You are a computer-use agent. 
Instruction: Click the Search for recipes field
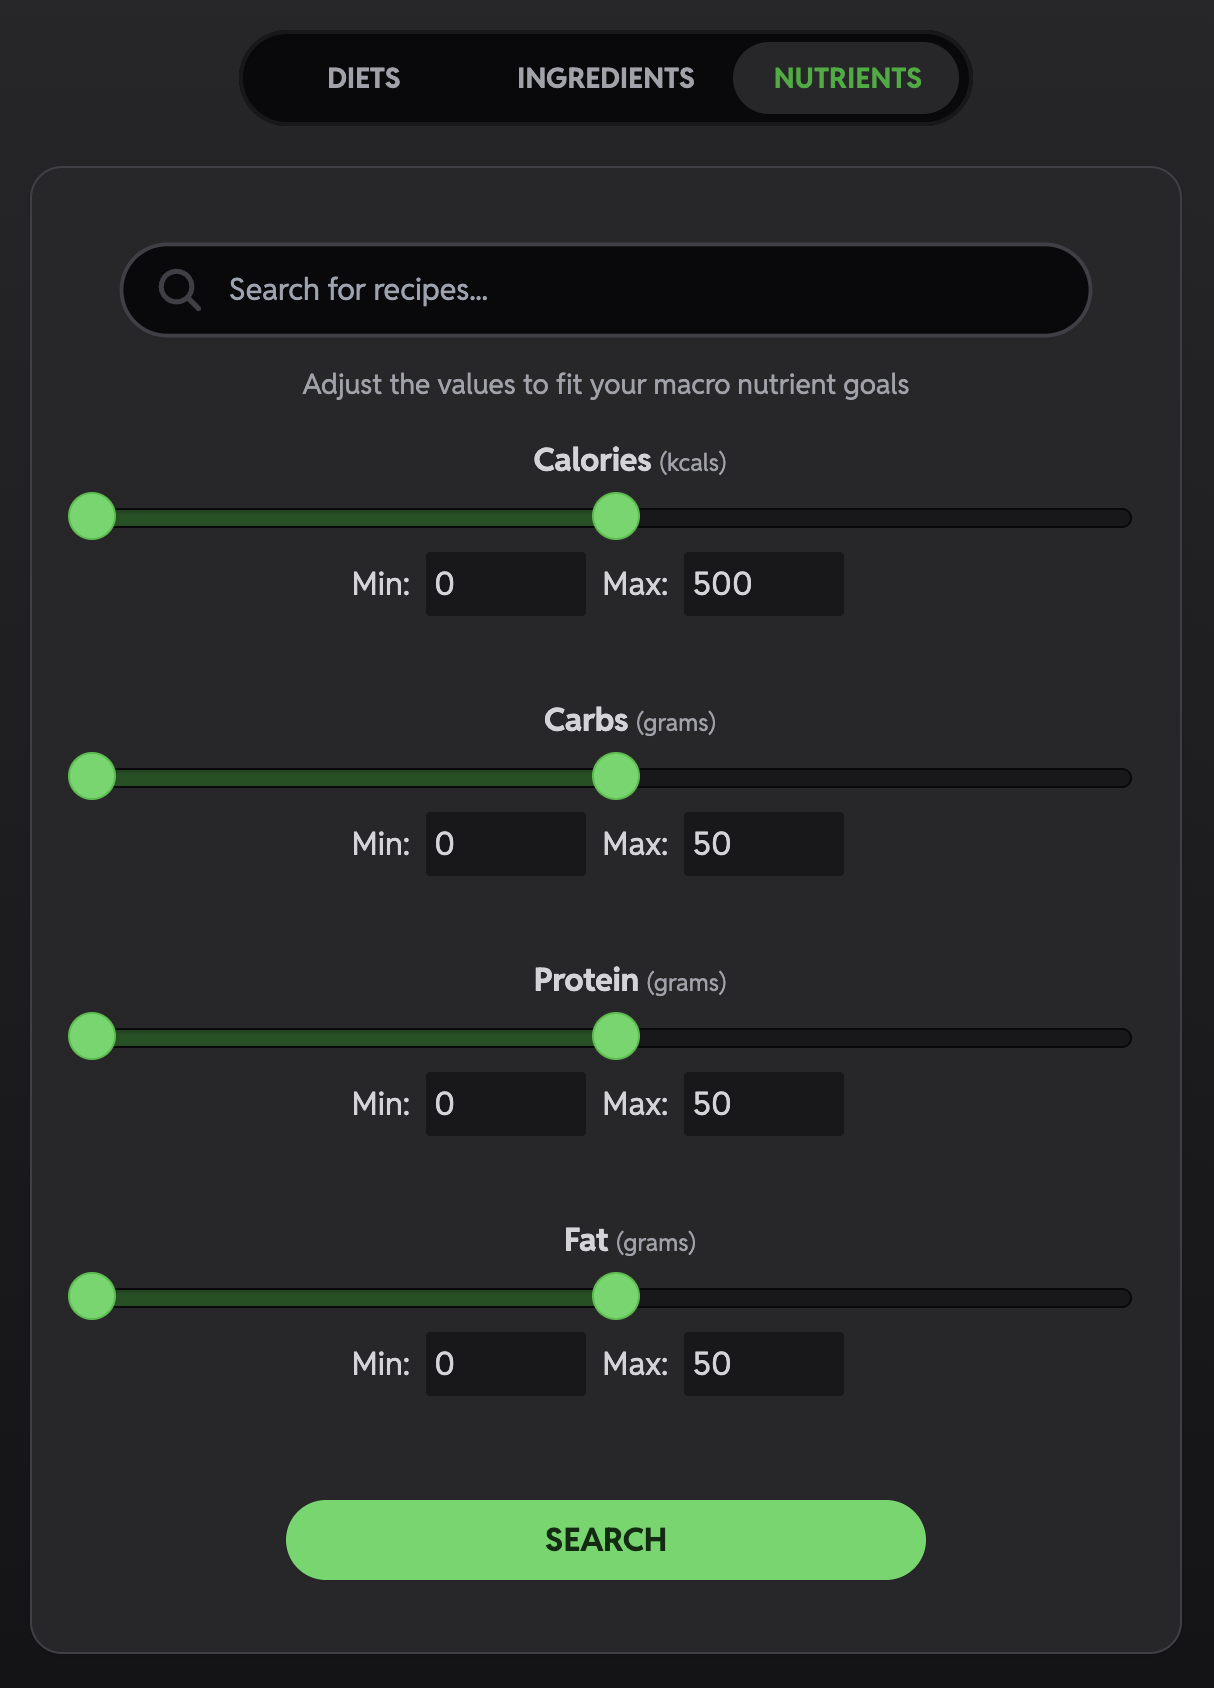tap(640, 290)
